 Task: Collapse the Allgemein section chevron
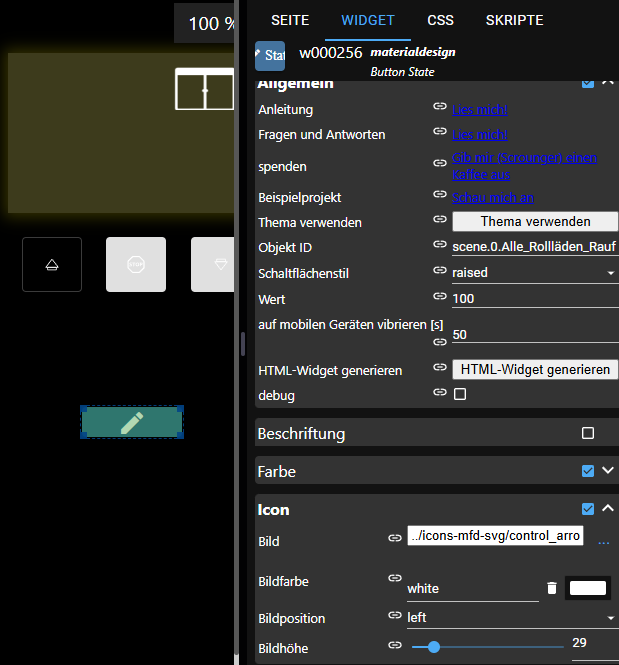point(608,82)
